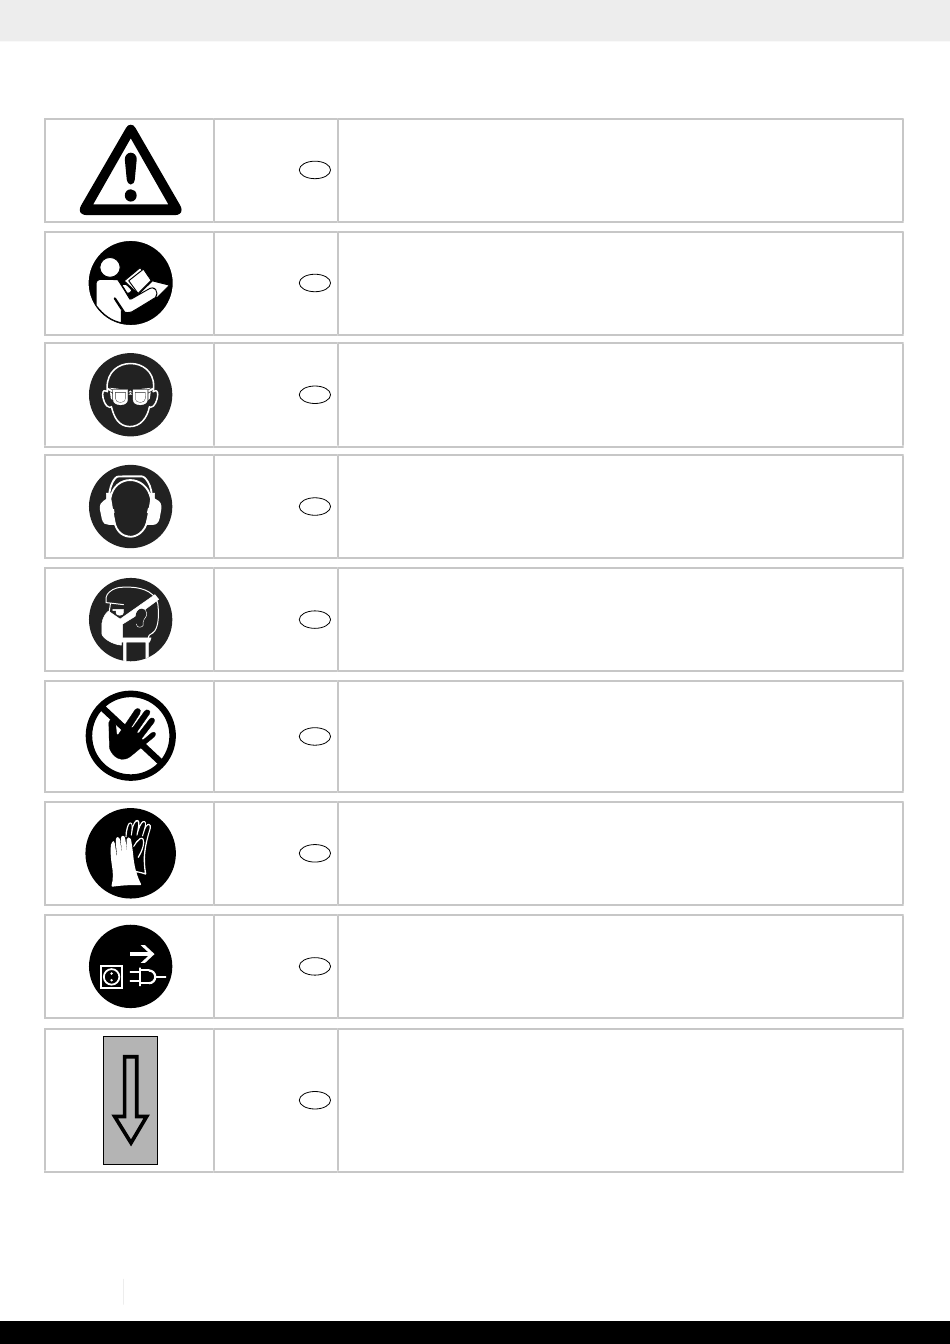Click the dust mask respirator icon
Viewport: 950px width, 1344px height.
[x=130, y=620]
